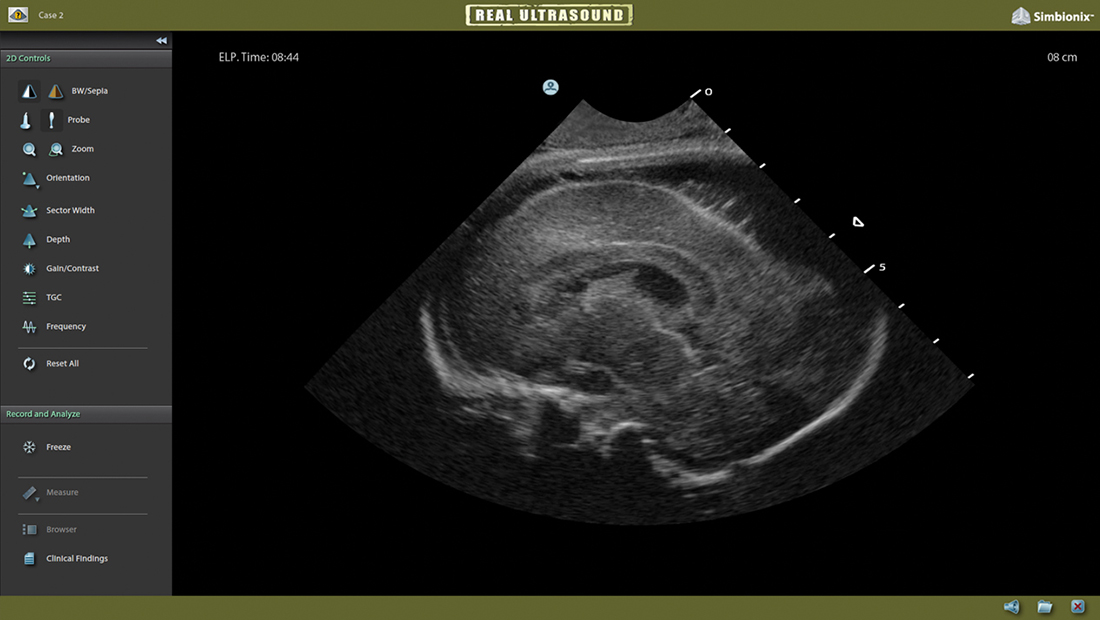Open the folder icon in bottom bar
The width and height of the screenshot is (1100, 620).
tap(1045, 607)
